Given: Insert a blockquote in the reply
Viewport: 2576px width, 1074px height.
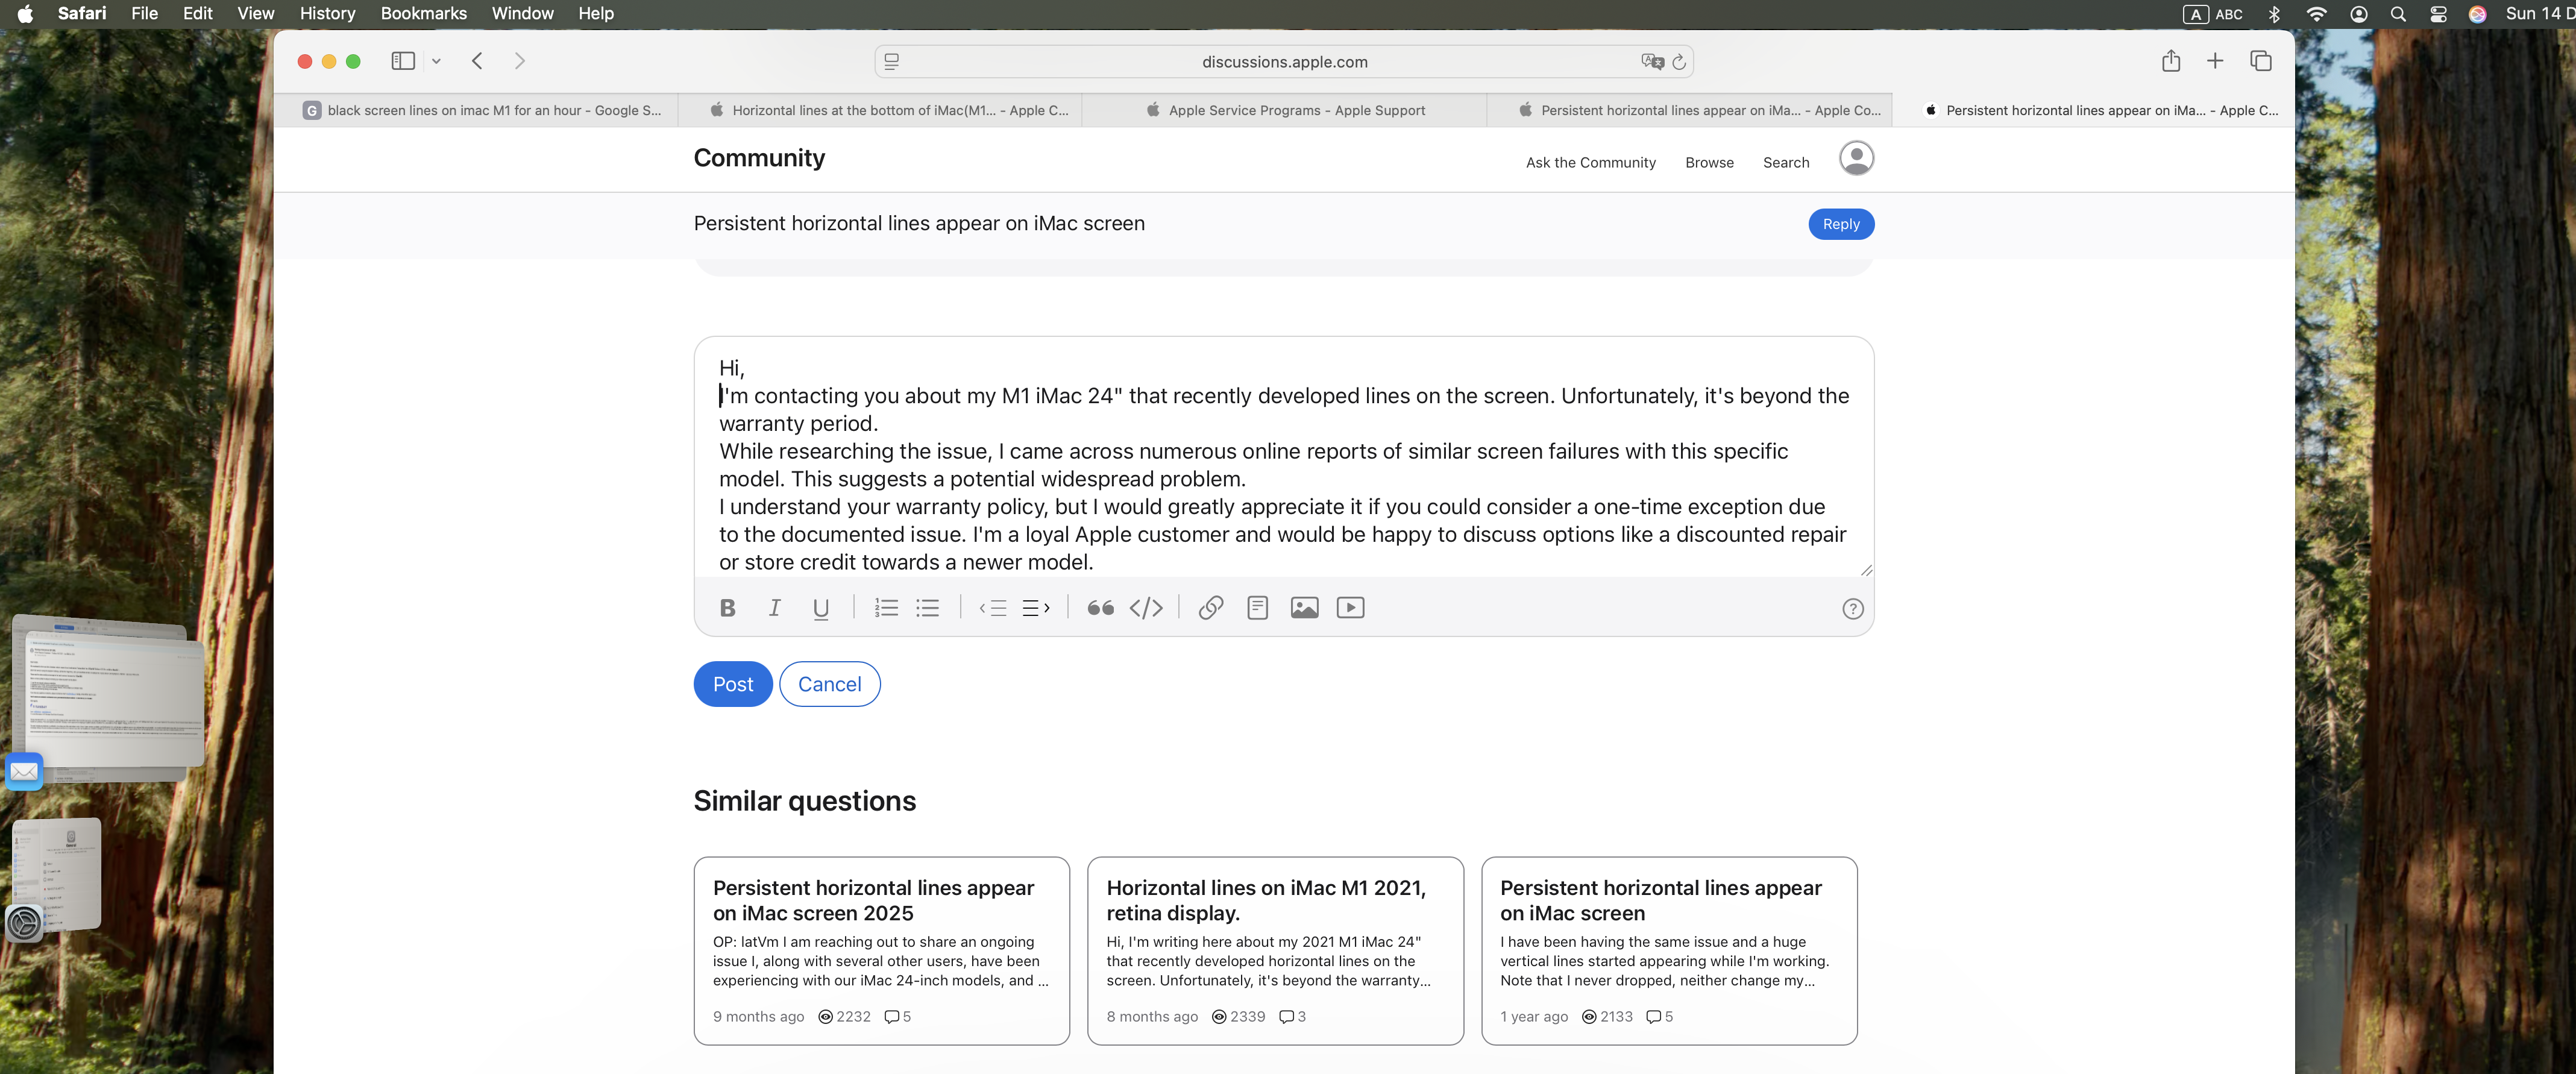Looking at the screenshot, I should point(1100,608).
